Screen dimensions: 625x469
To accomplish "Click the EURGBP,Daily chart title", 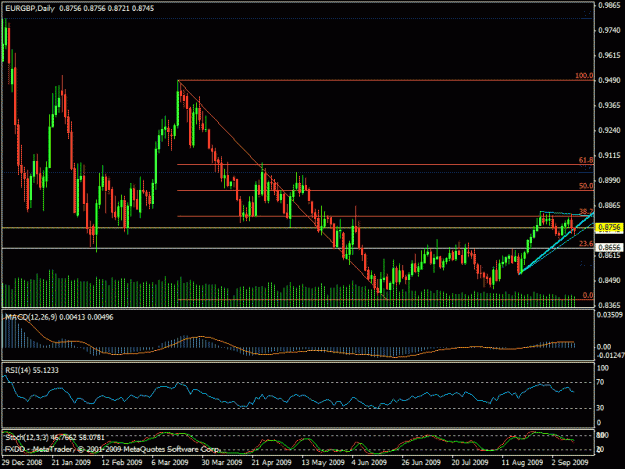I will pos(30,8).
